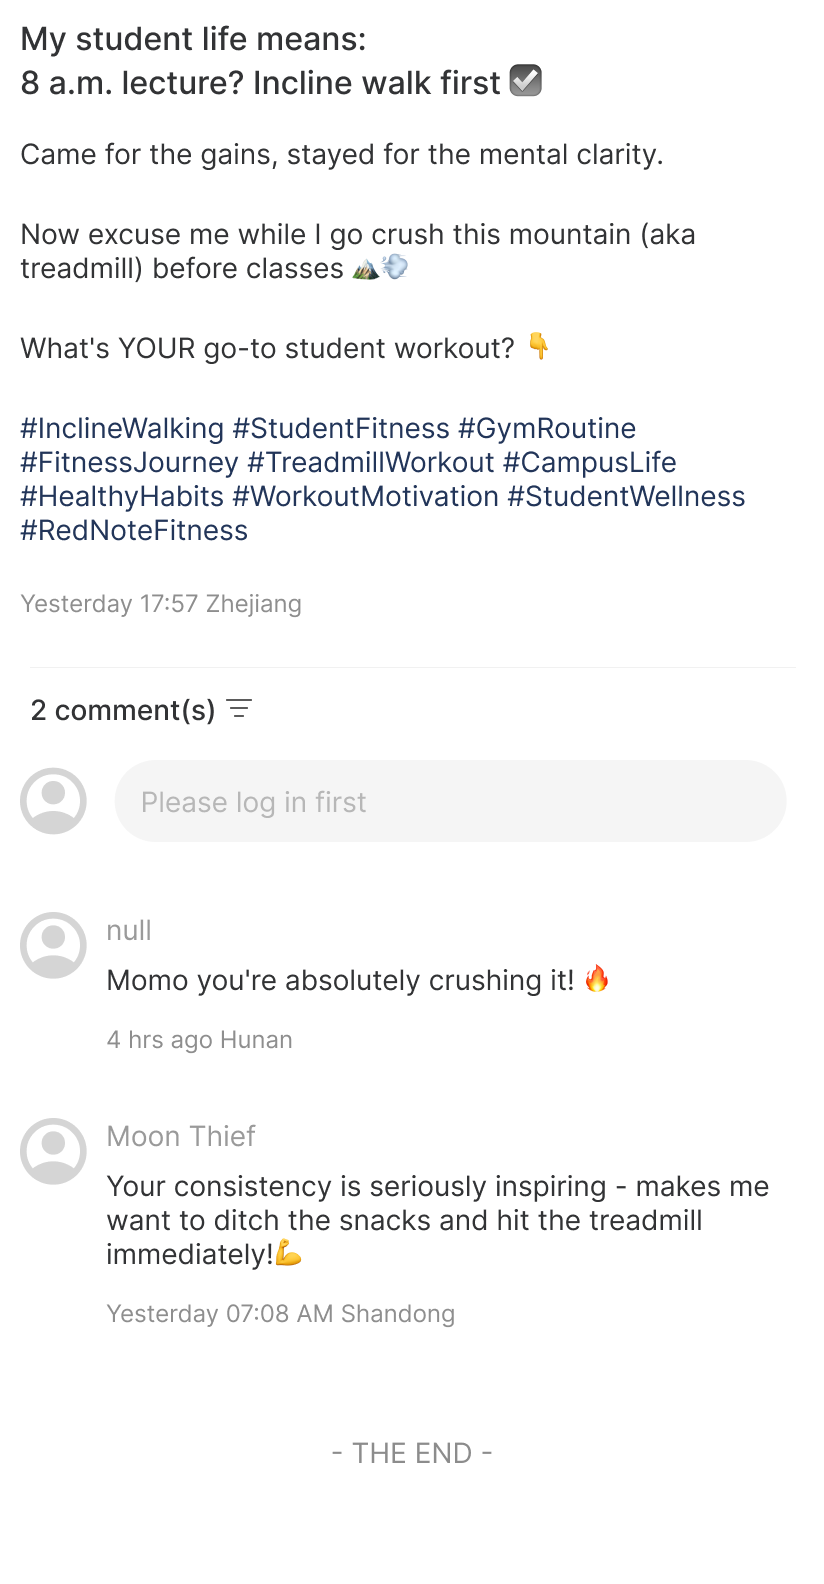The image size is (824, 1584).
Task: Click the avatar beside the comment box
Action: (53, 801)
